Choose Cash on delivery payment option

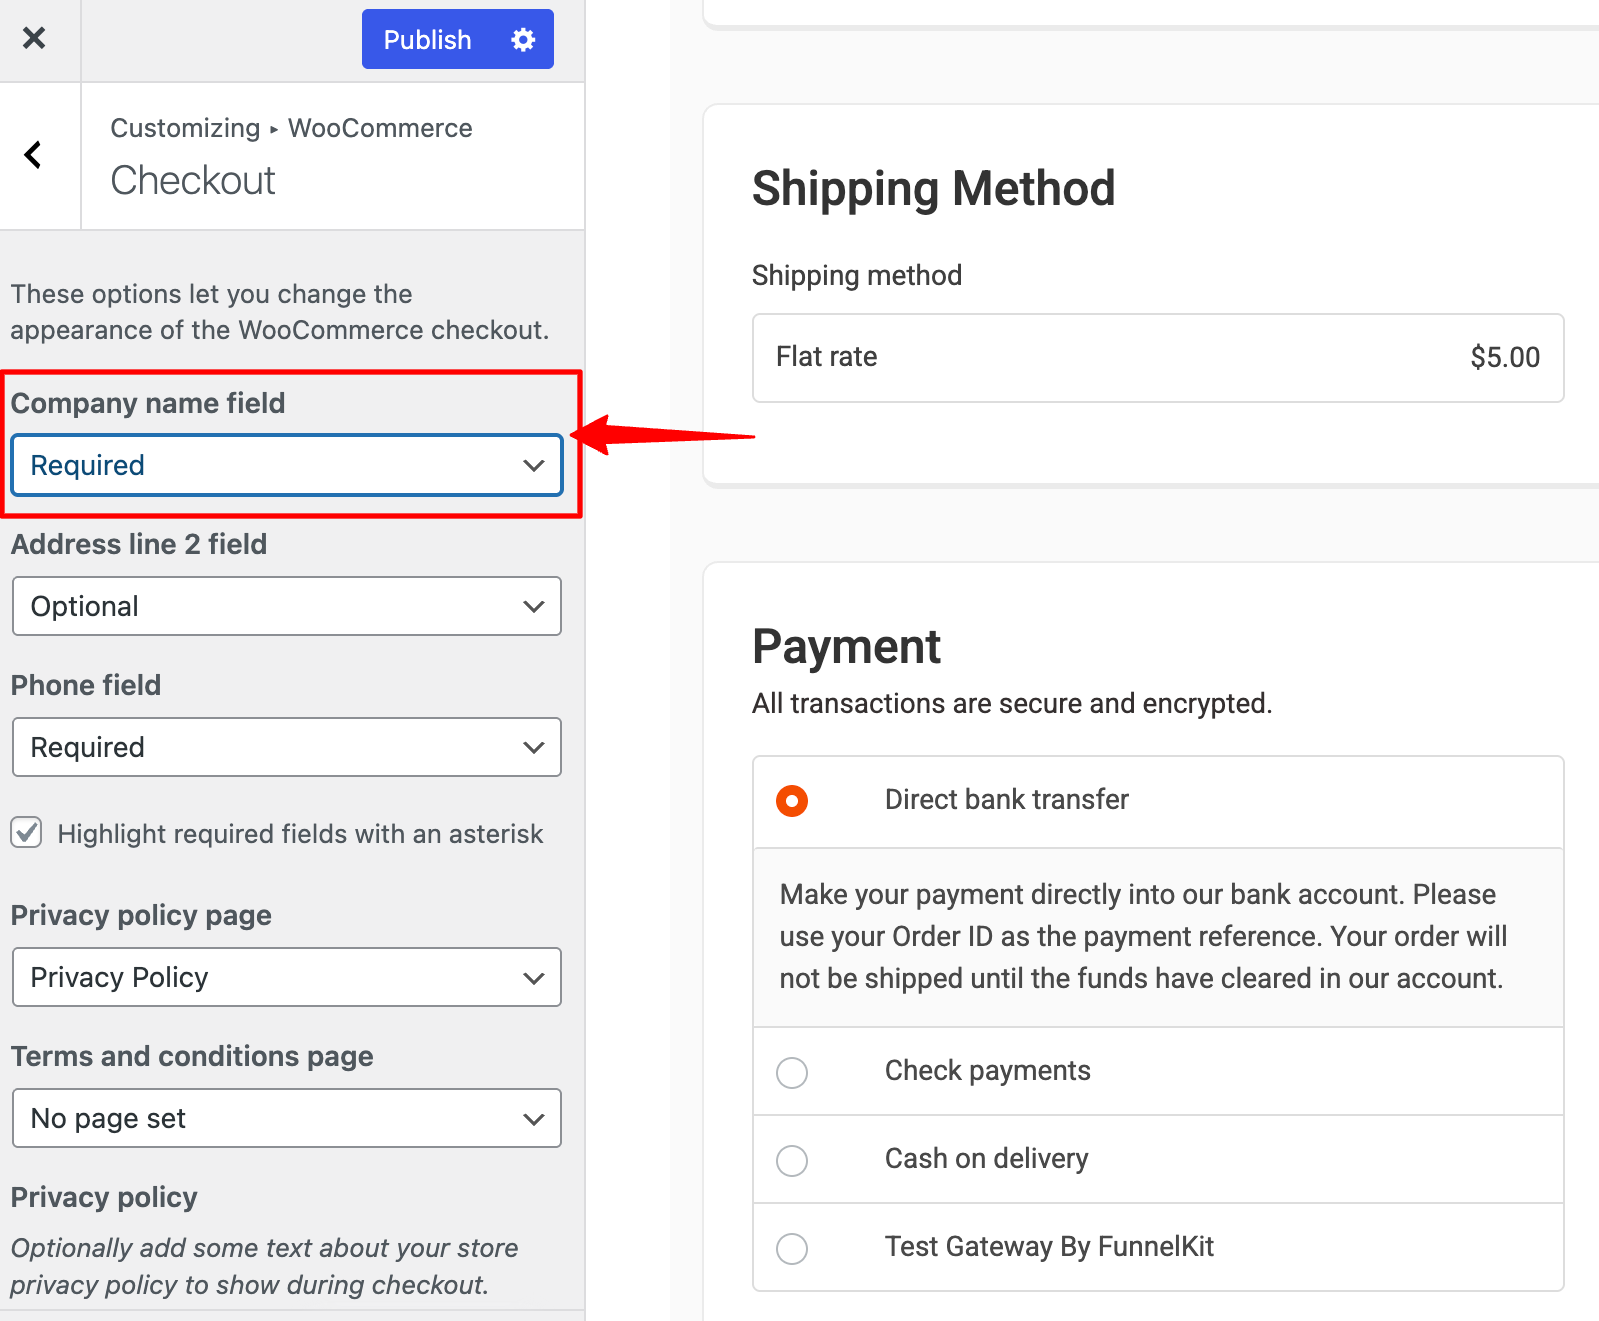tap(792, 1160)
